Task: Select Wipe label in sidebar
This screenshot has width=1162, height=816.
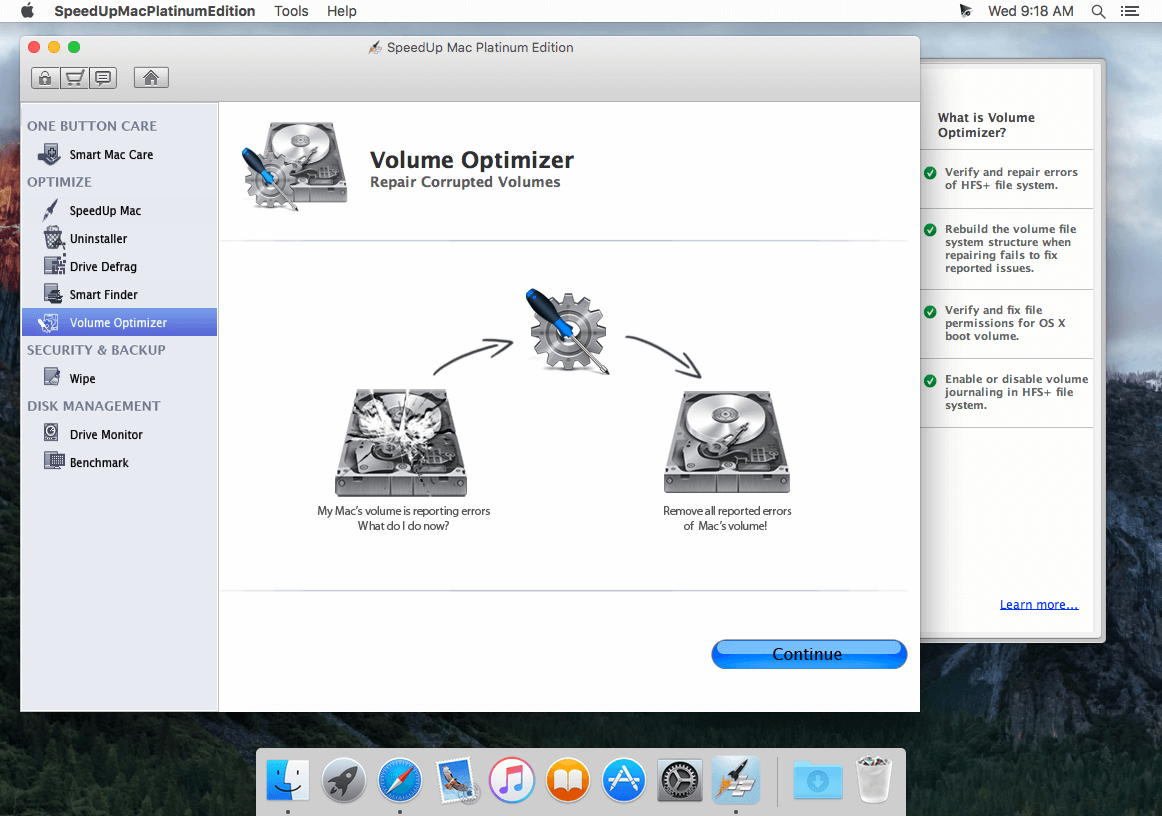Action: tap(82, 379)
